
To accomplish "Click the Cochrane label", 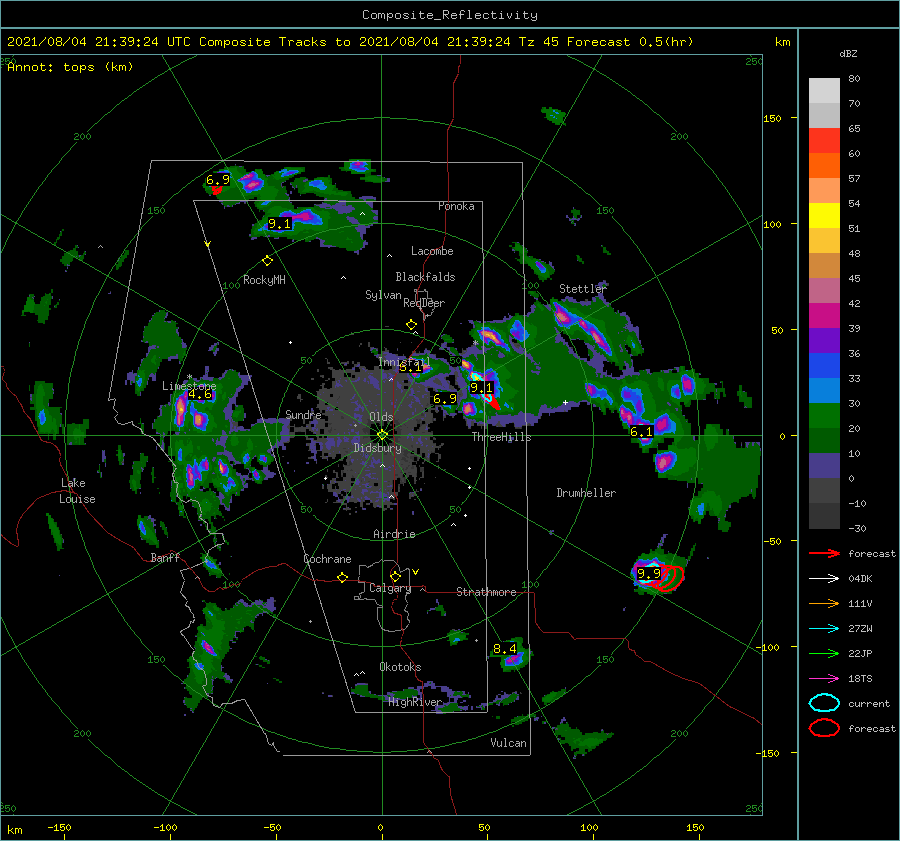I will (x=327, y=559).
